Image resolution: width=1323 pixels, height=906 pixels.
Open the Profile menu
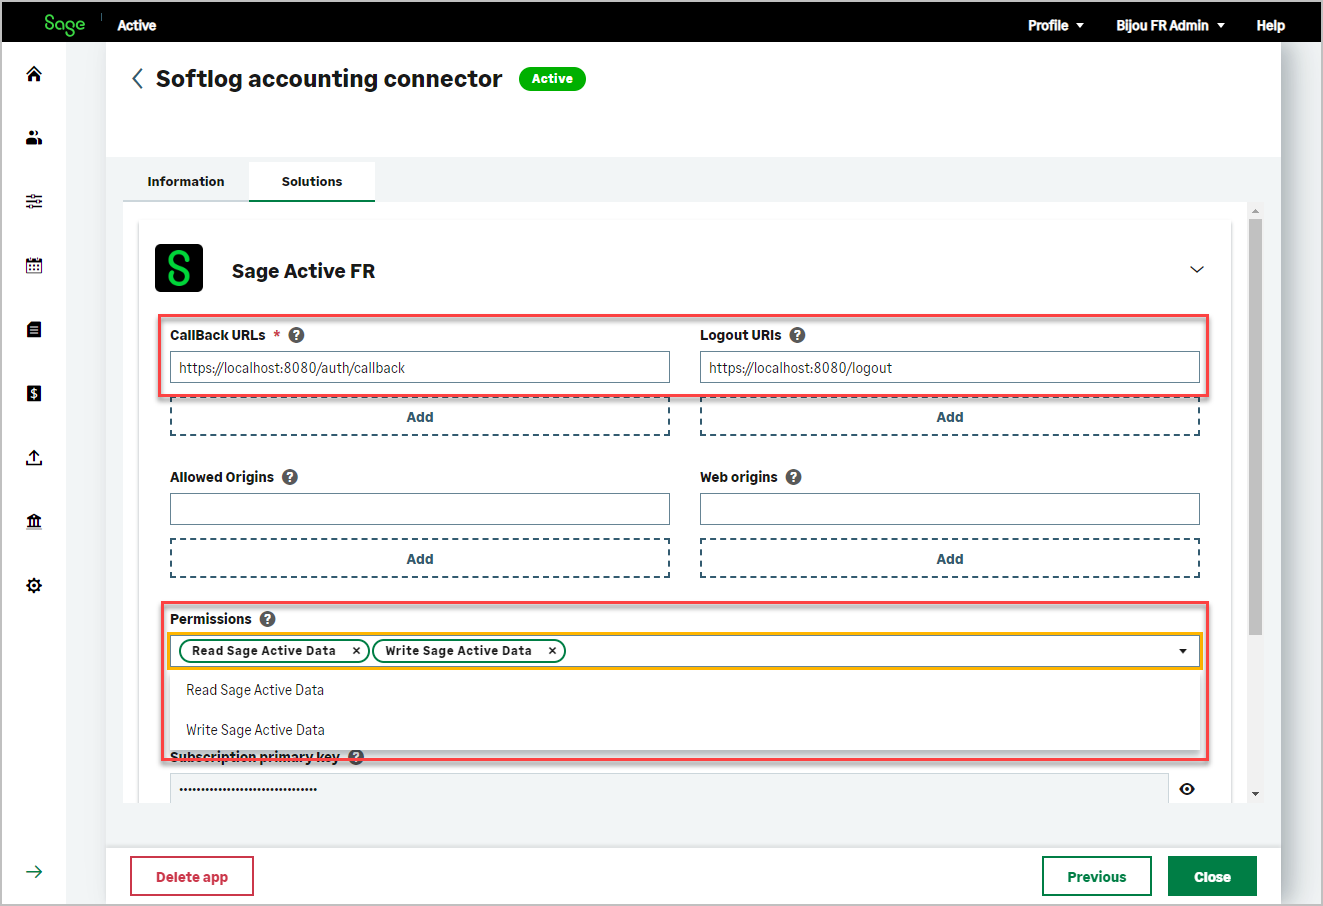[x=1056, y=25]
